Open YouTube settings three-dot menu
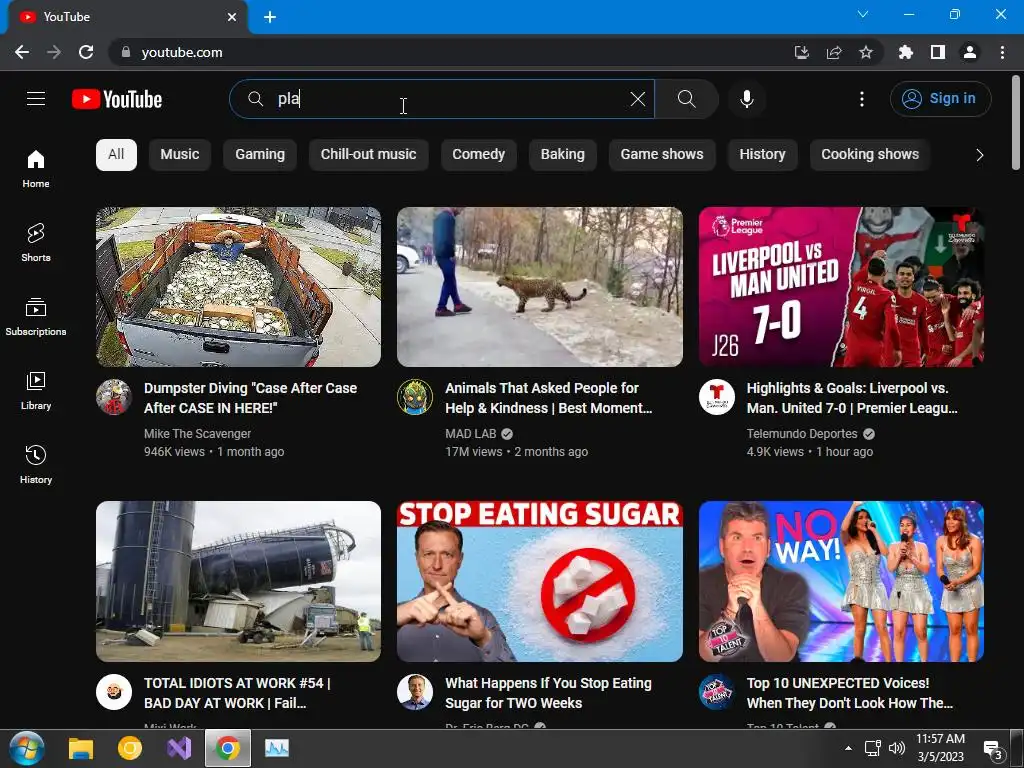Viewport: 1024px width, 768px height. point(861,99)
